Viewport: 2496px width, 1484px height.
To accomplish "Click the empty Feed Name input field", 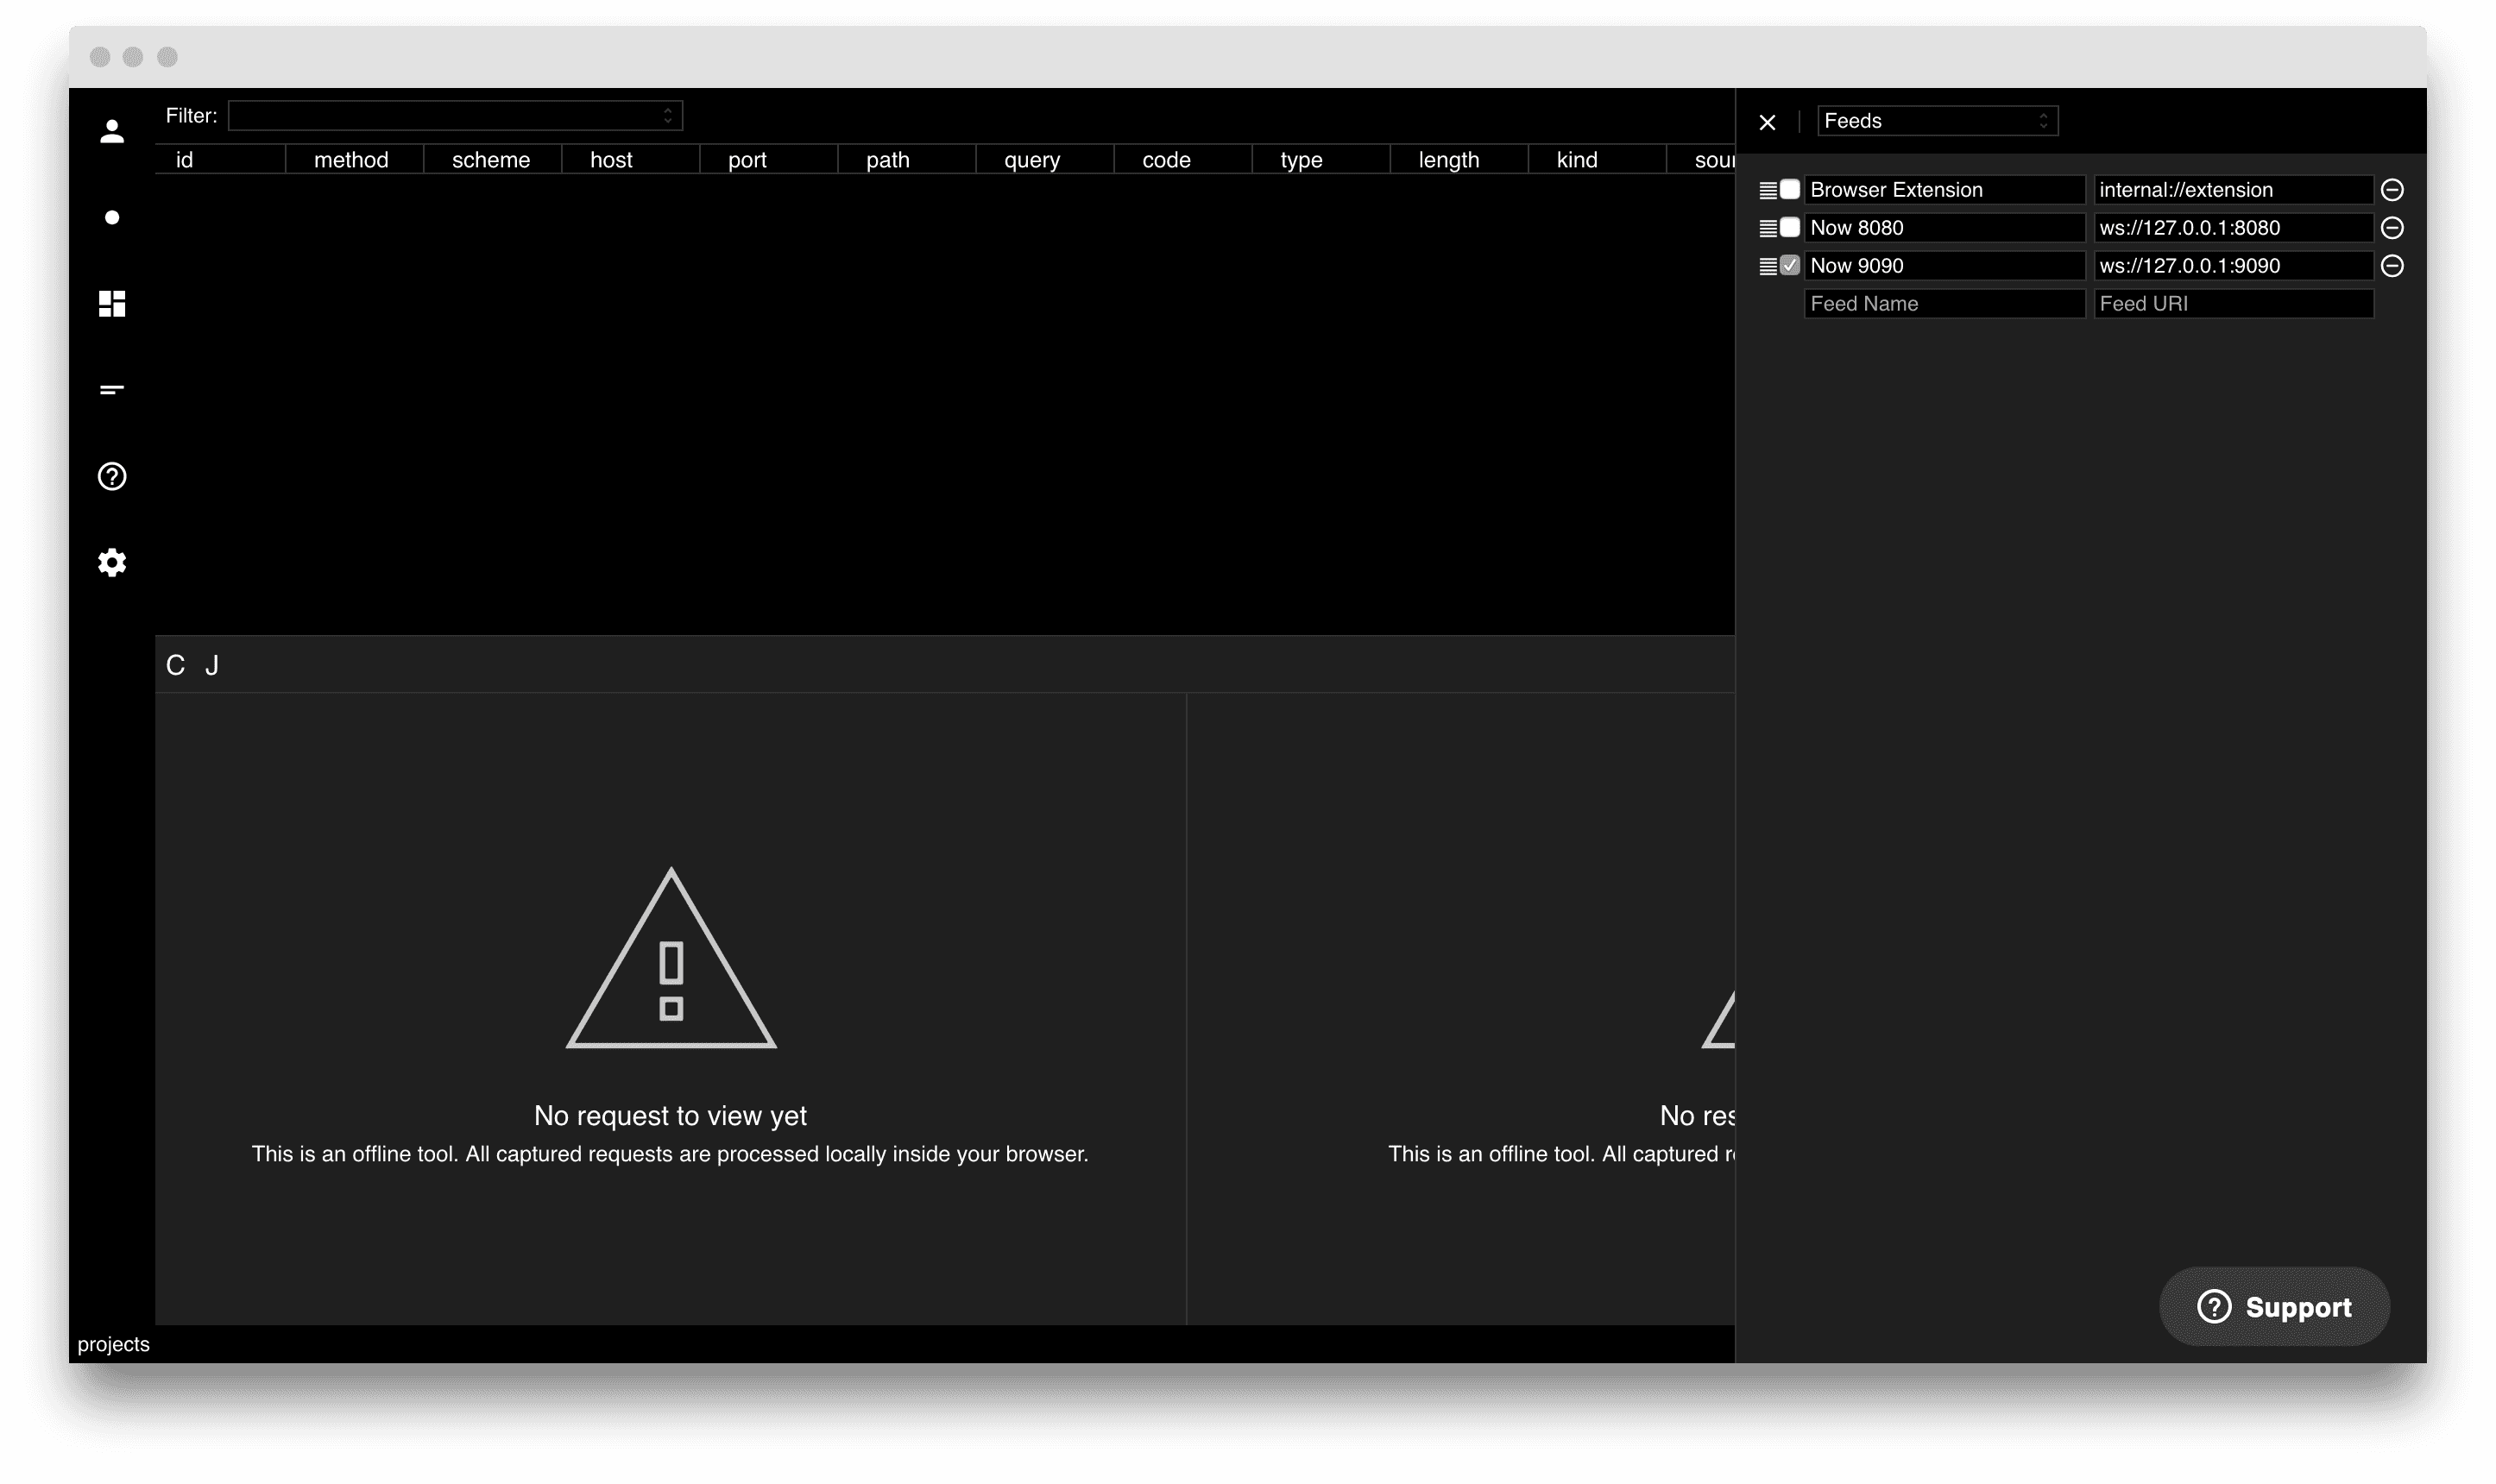I will click(1944, 304).
